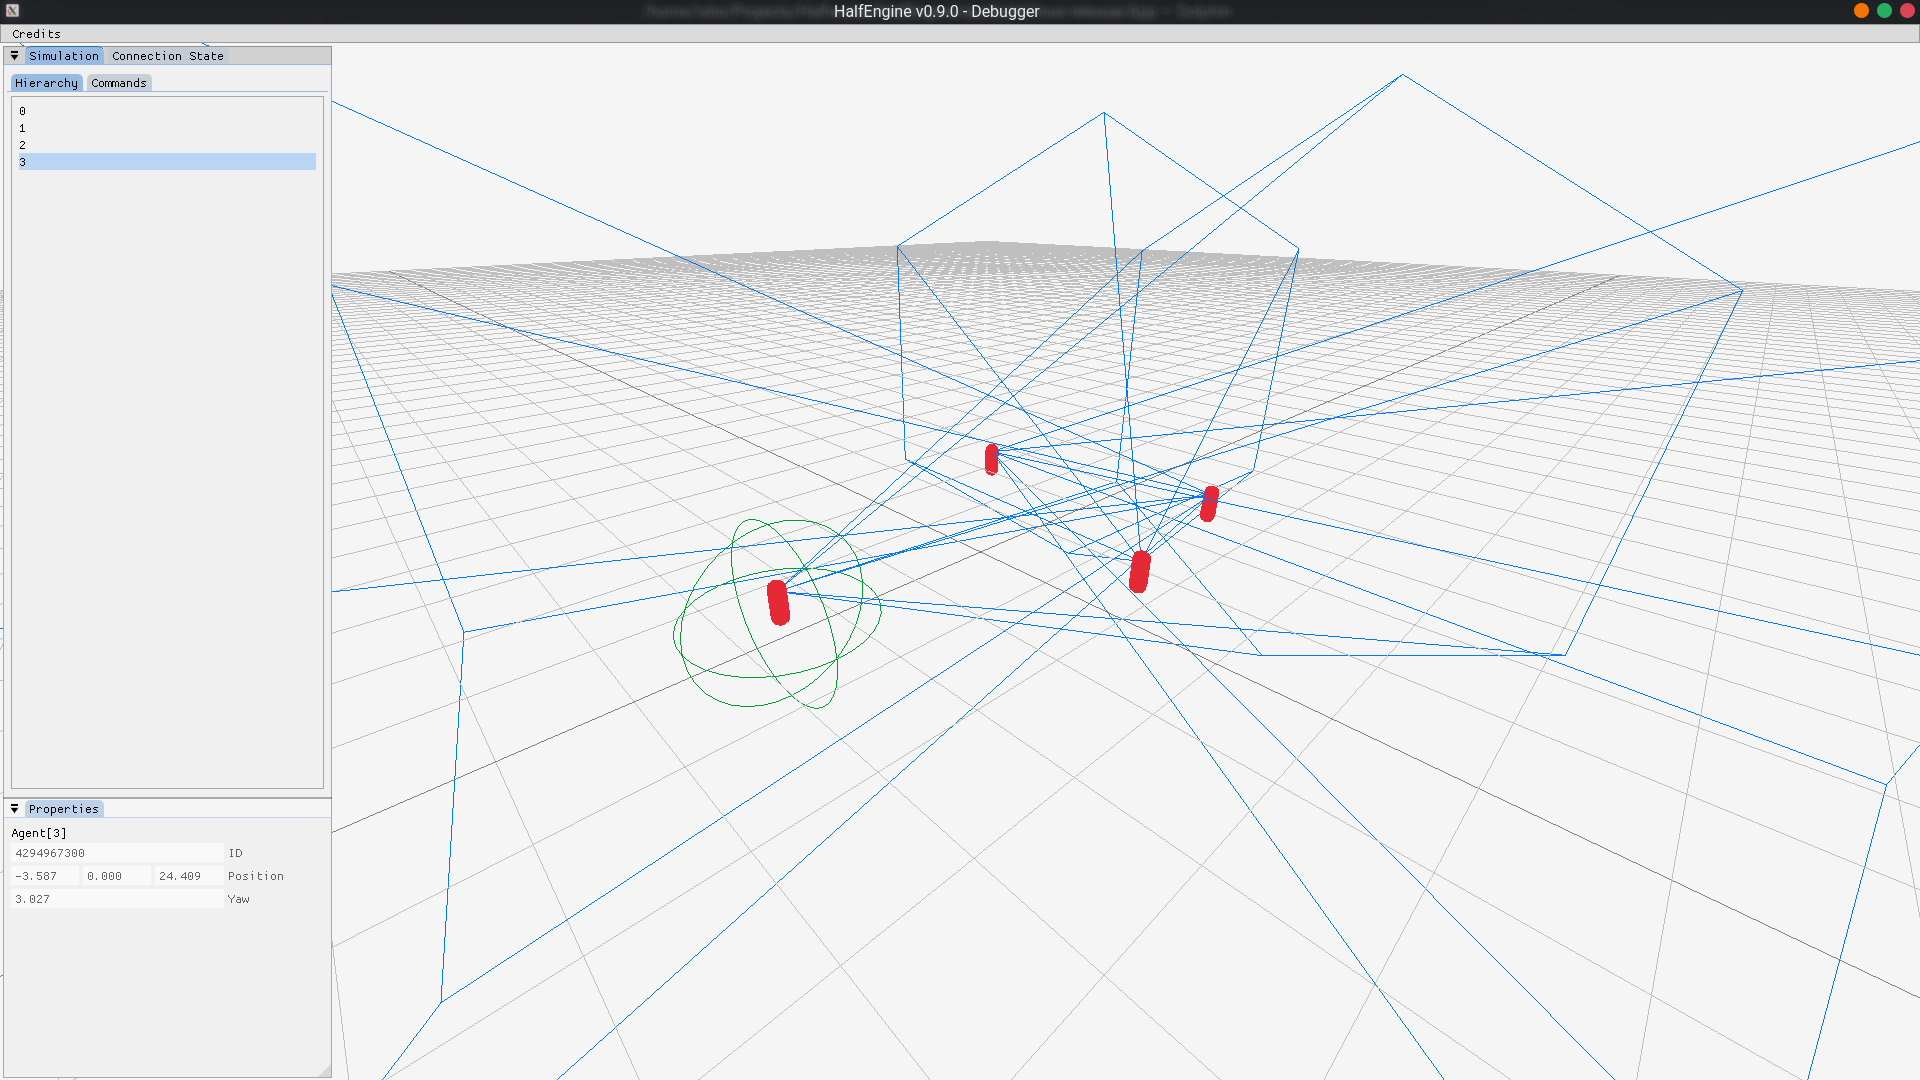Click the agent ID field showing 4294967300
Image resolution: width=1920 pixels, height=1080 pixels.
coord(117,853)
